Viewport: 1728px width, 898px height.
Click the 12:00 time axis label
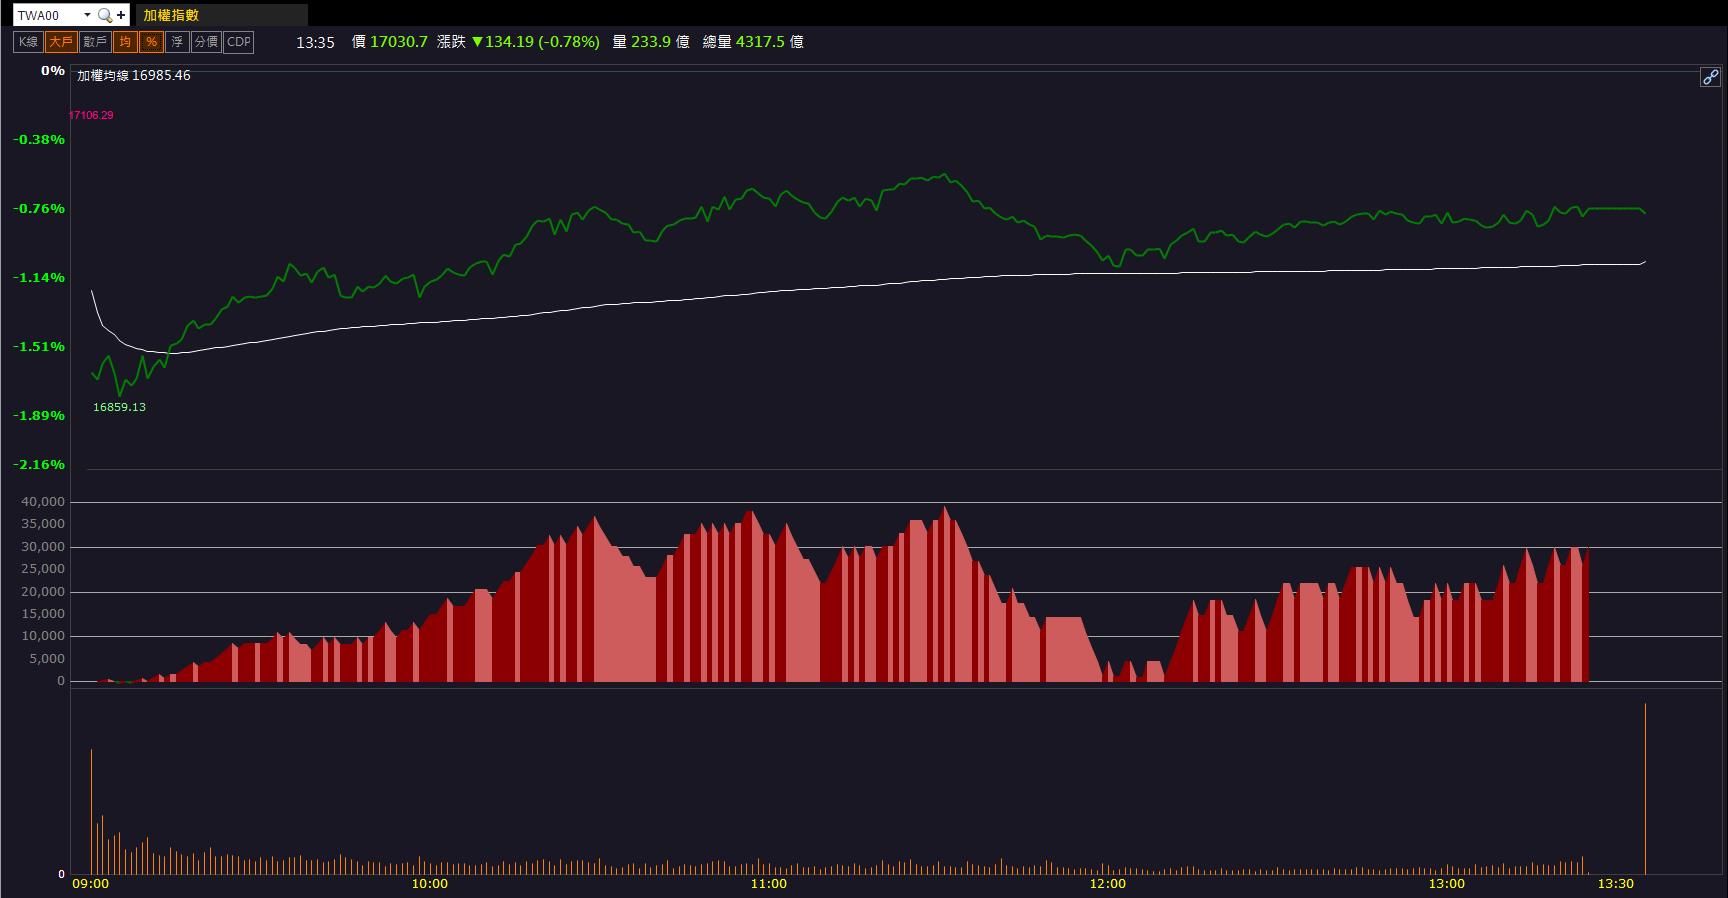coord(1108,884)
